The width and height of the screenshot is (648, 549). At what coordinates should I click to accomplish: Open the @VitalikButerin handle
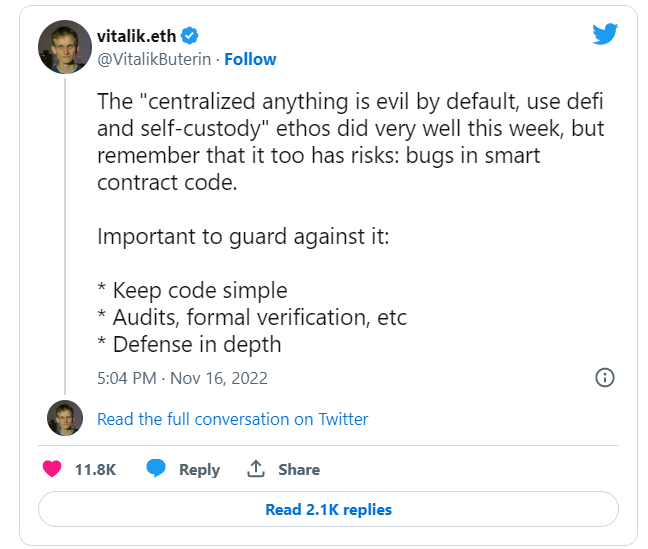(x=155, y=59)
